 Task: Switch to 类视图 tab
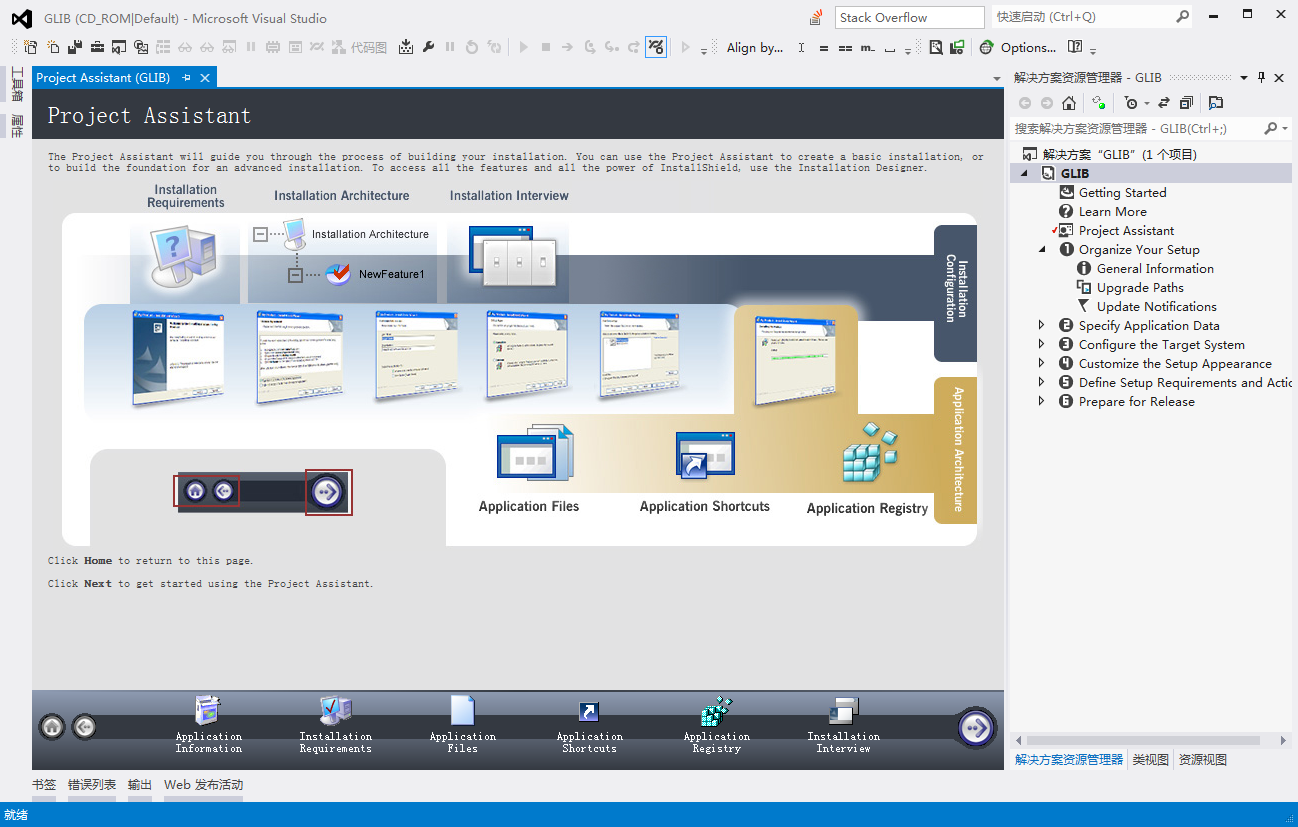coord(1150,760)
